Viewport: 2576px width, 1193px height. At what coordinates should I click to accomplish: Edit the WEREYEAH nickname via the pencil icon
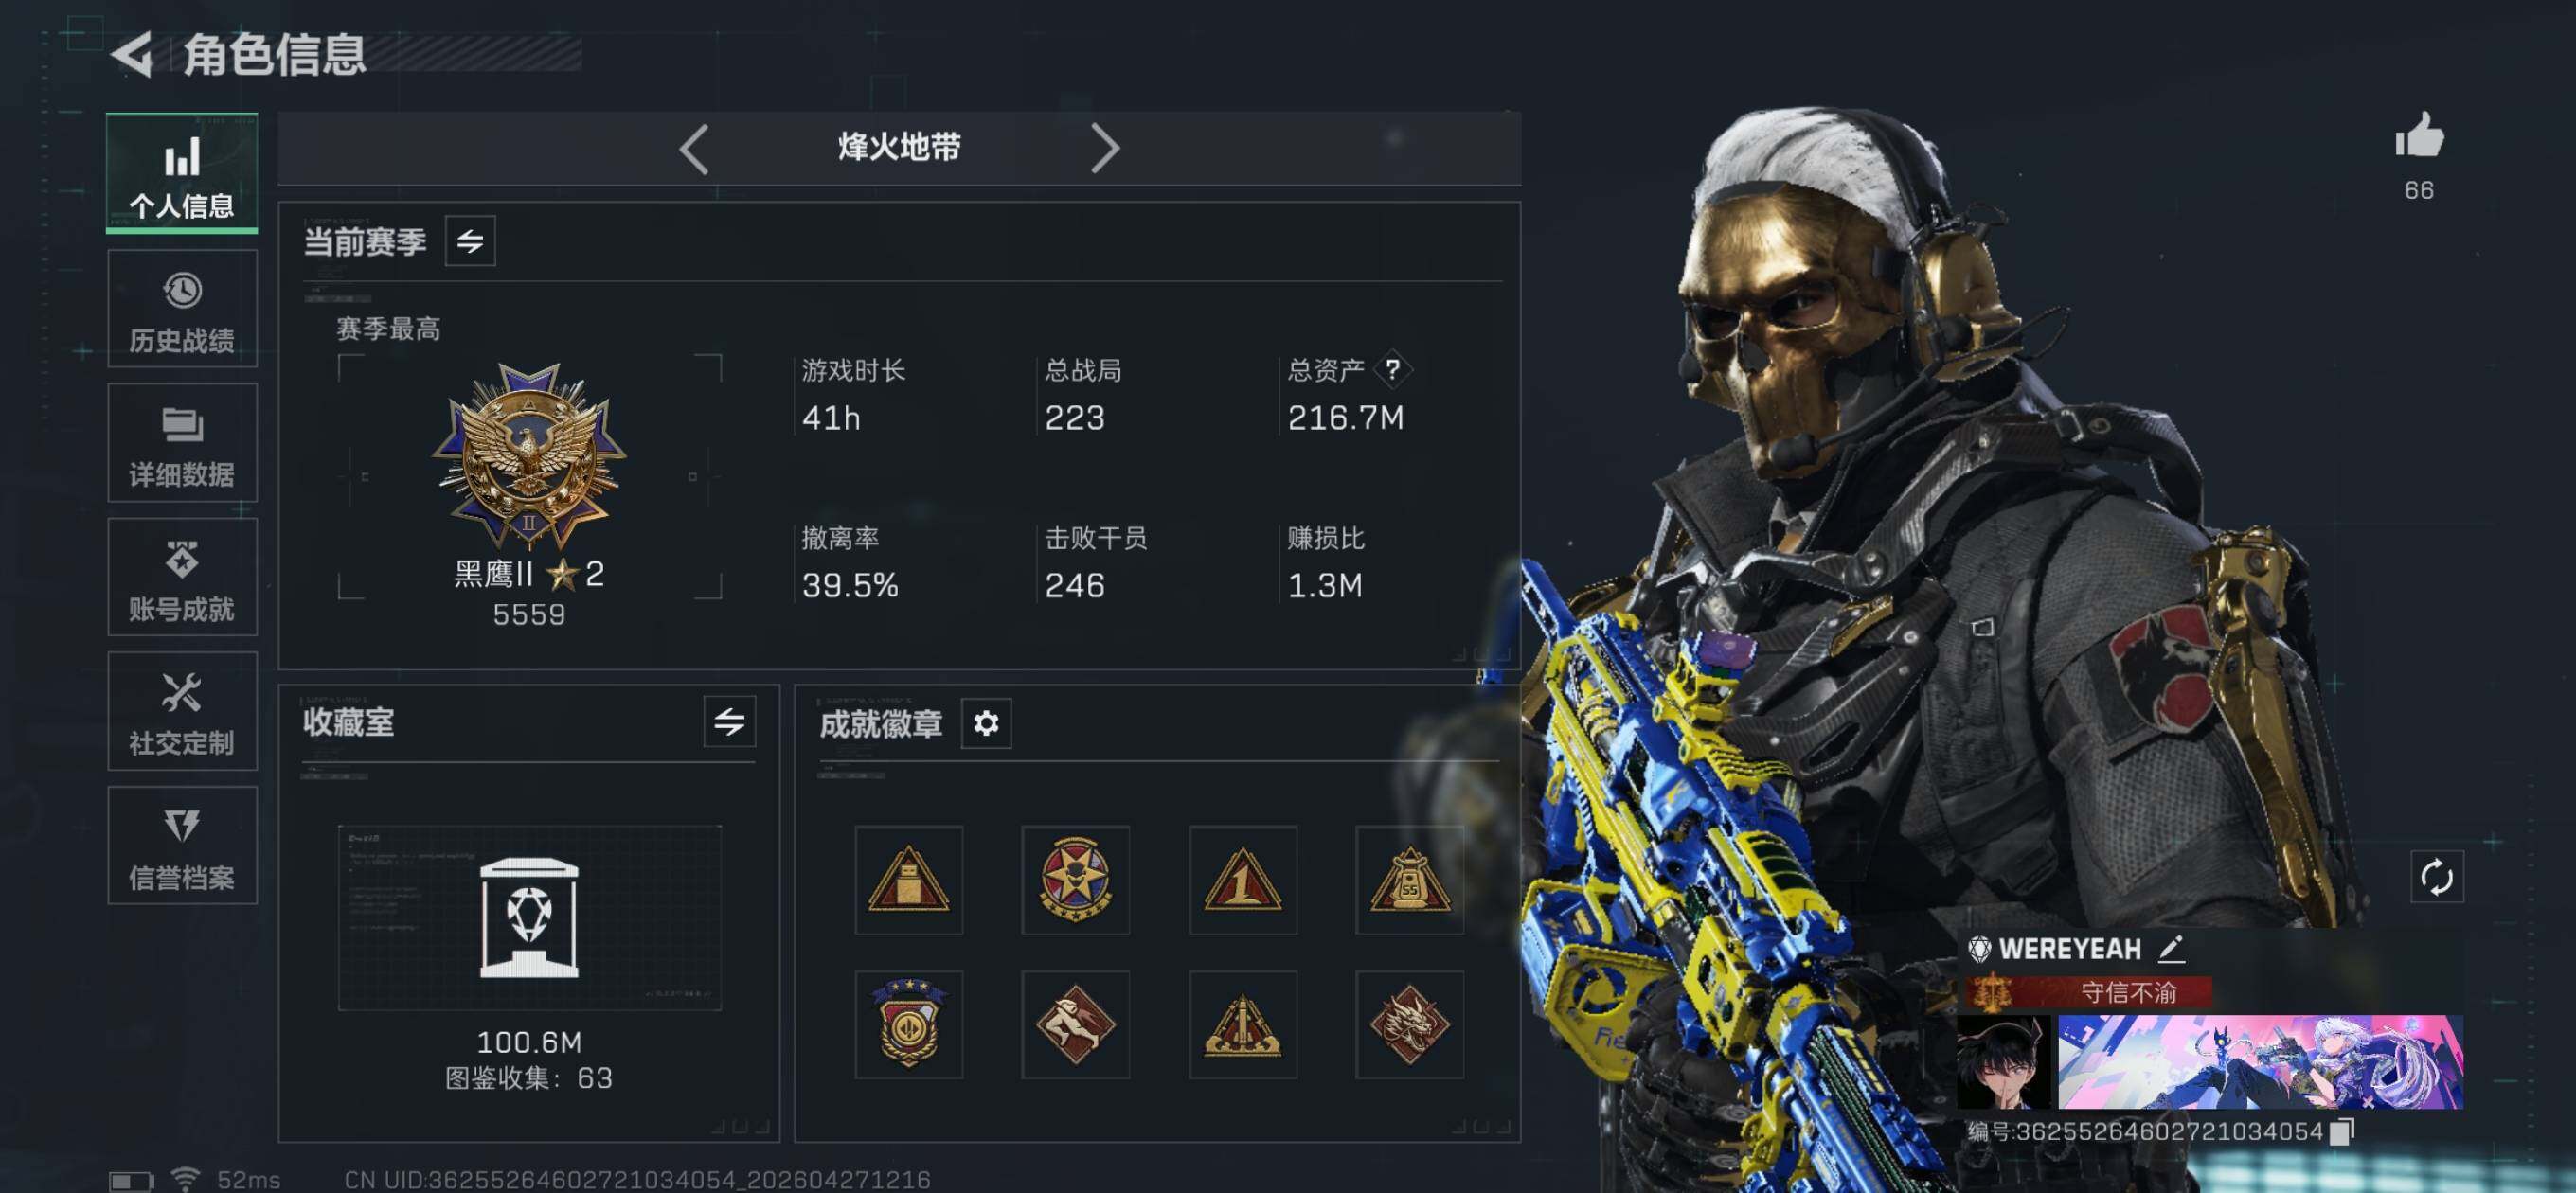(2170, 947)
